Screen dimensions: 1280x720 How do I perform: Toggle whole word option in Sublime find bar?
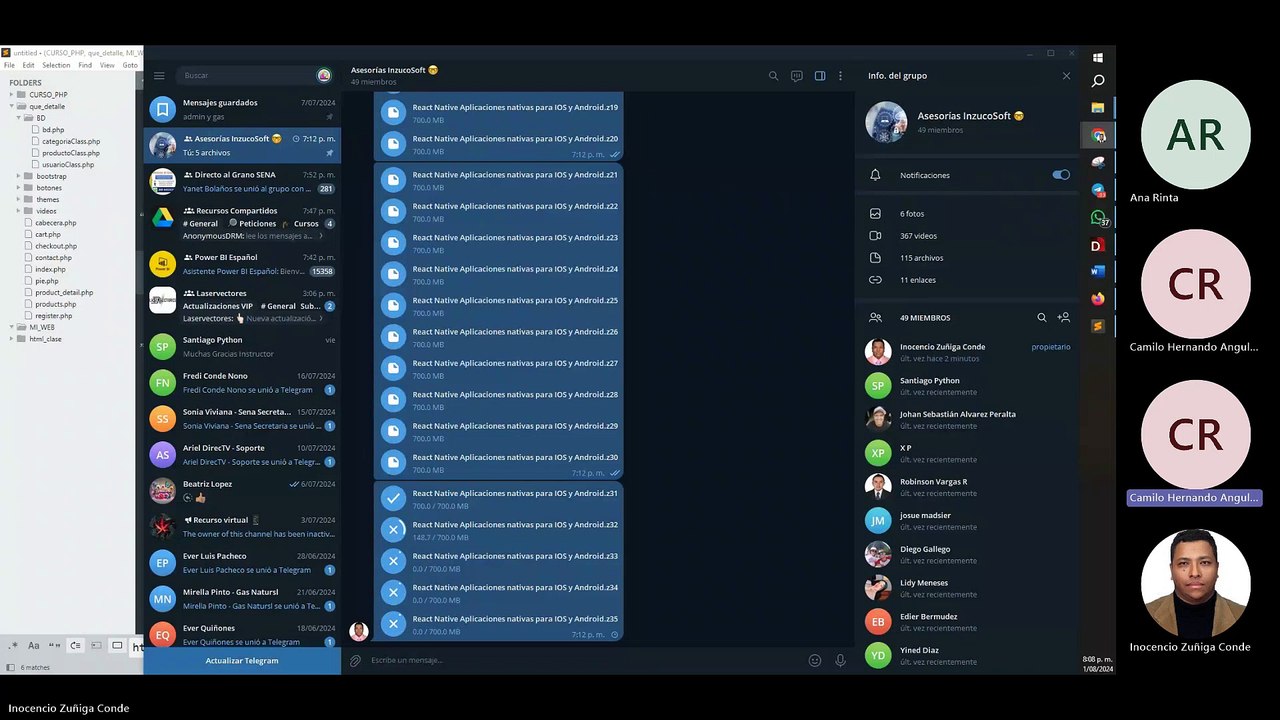[x=54, y=646]
